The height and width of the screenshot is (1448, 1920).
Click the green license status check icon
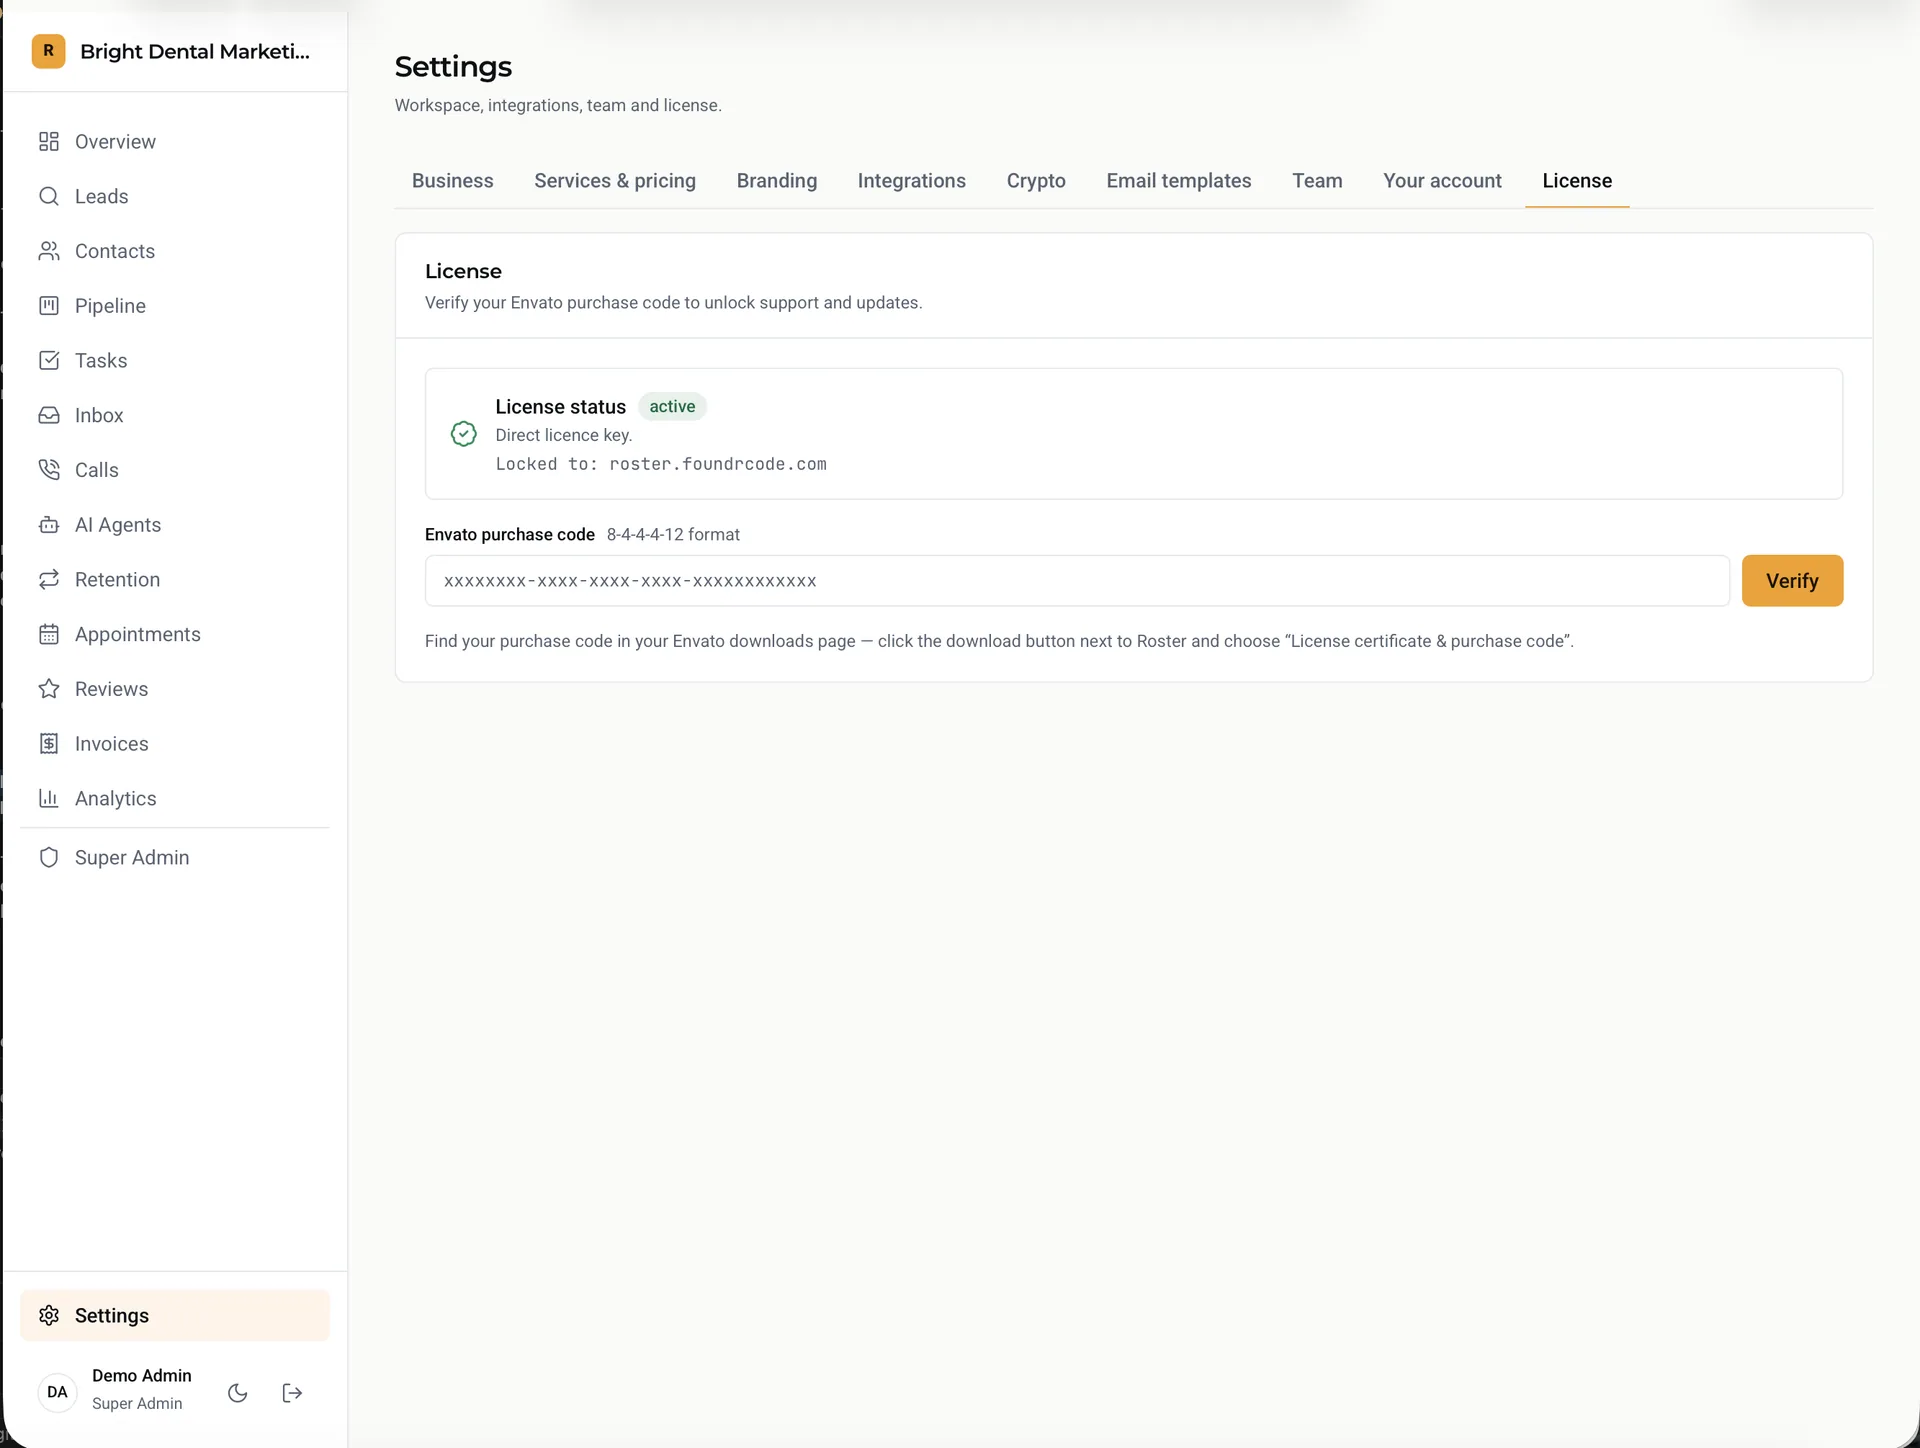463,434
